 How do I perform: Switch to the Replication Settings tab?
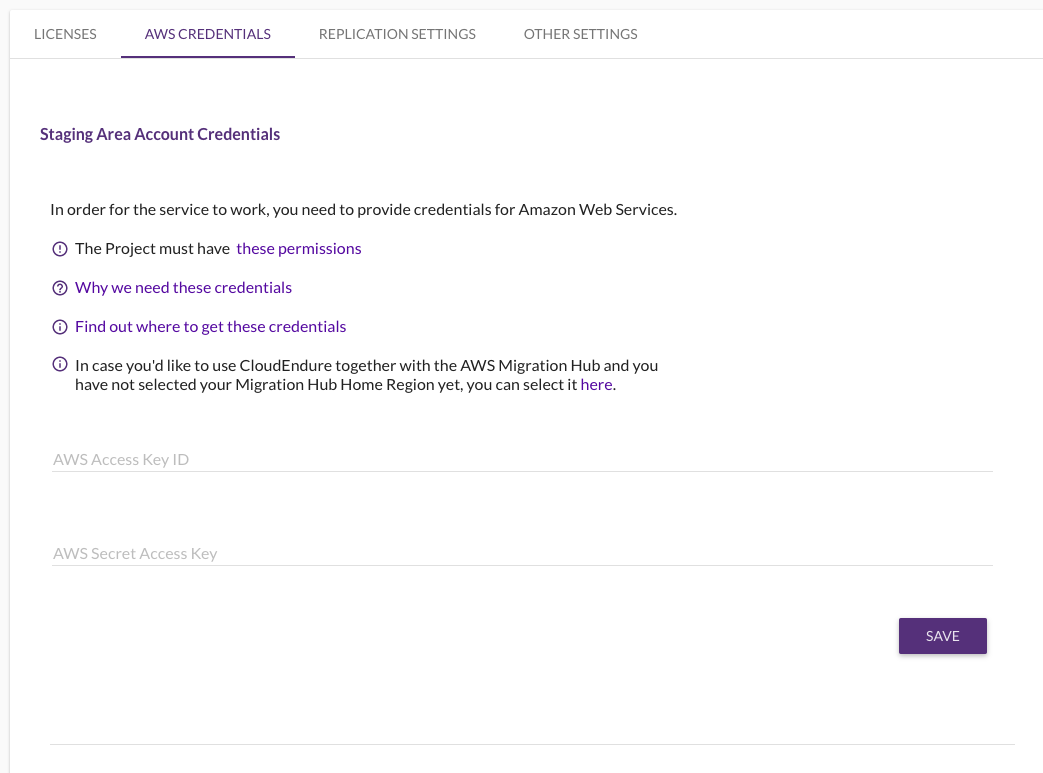tap(397, 34)
